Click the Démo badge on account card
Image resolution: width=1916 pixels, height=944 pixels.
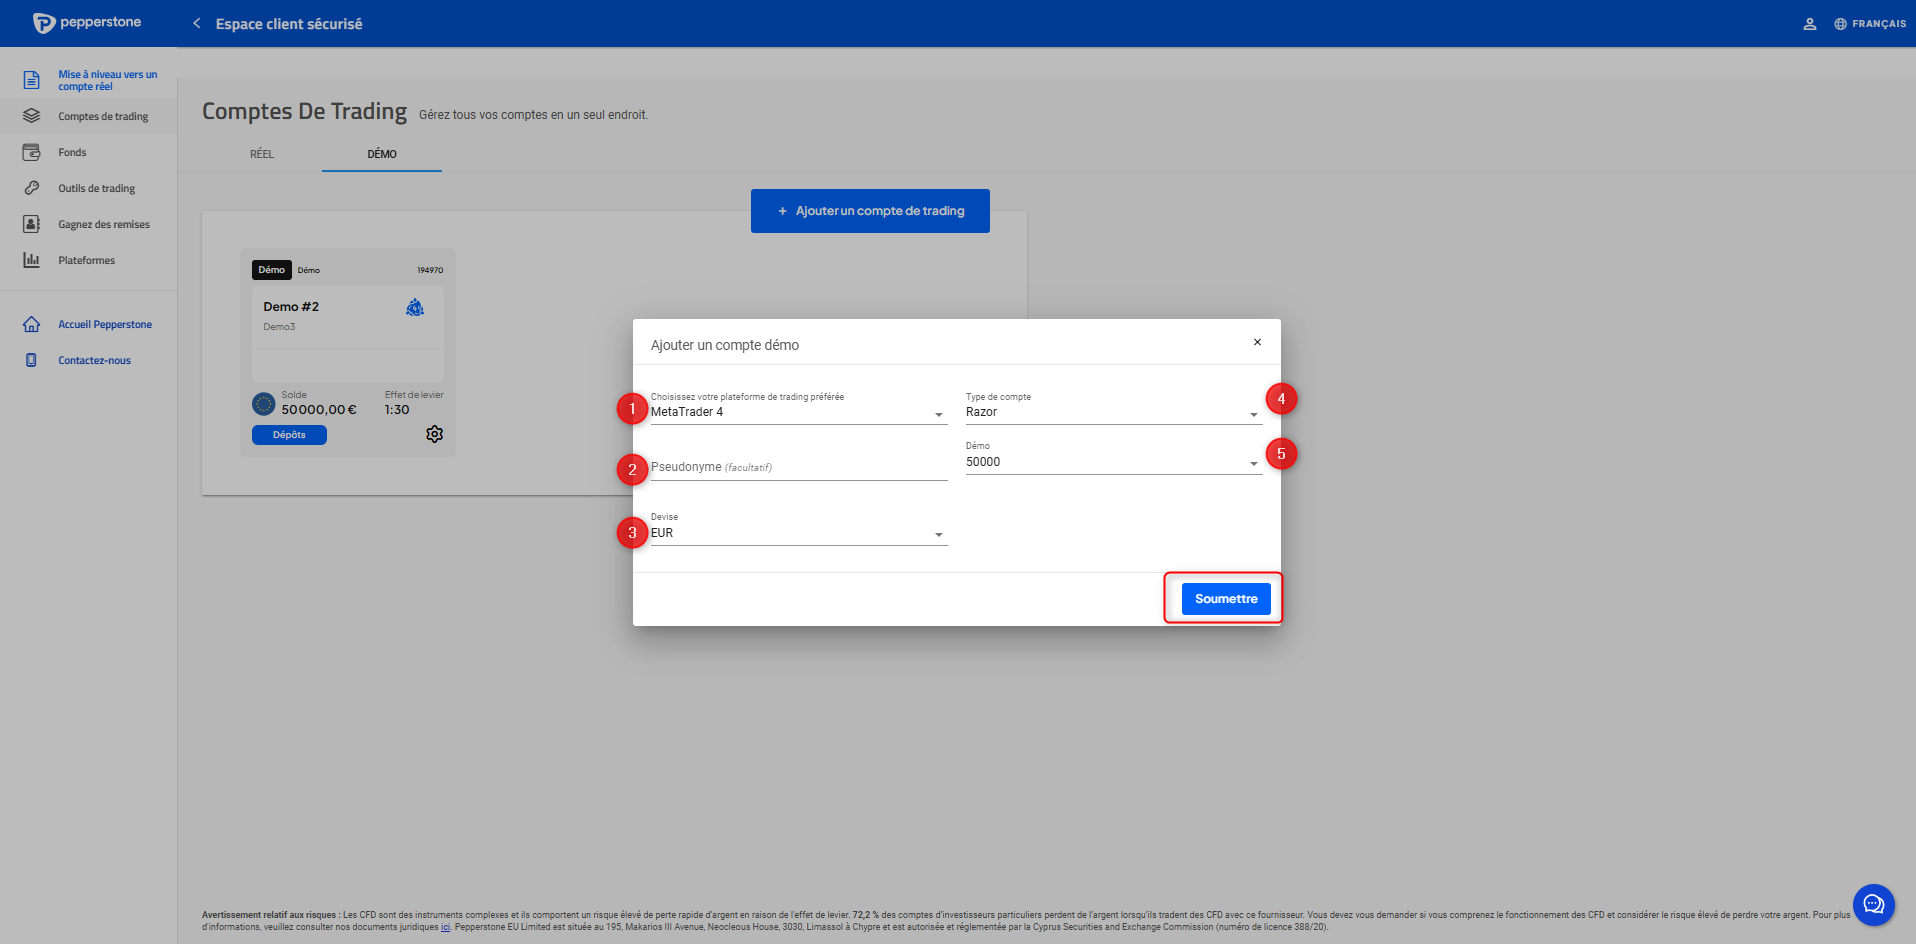[x=272, y=270]
